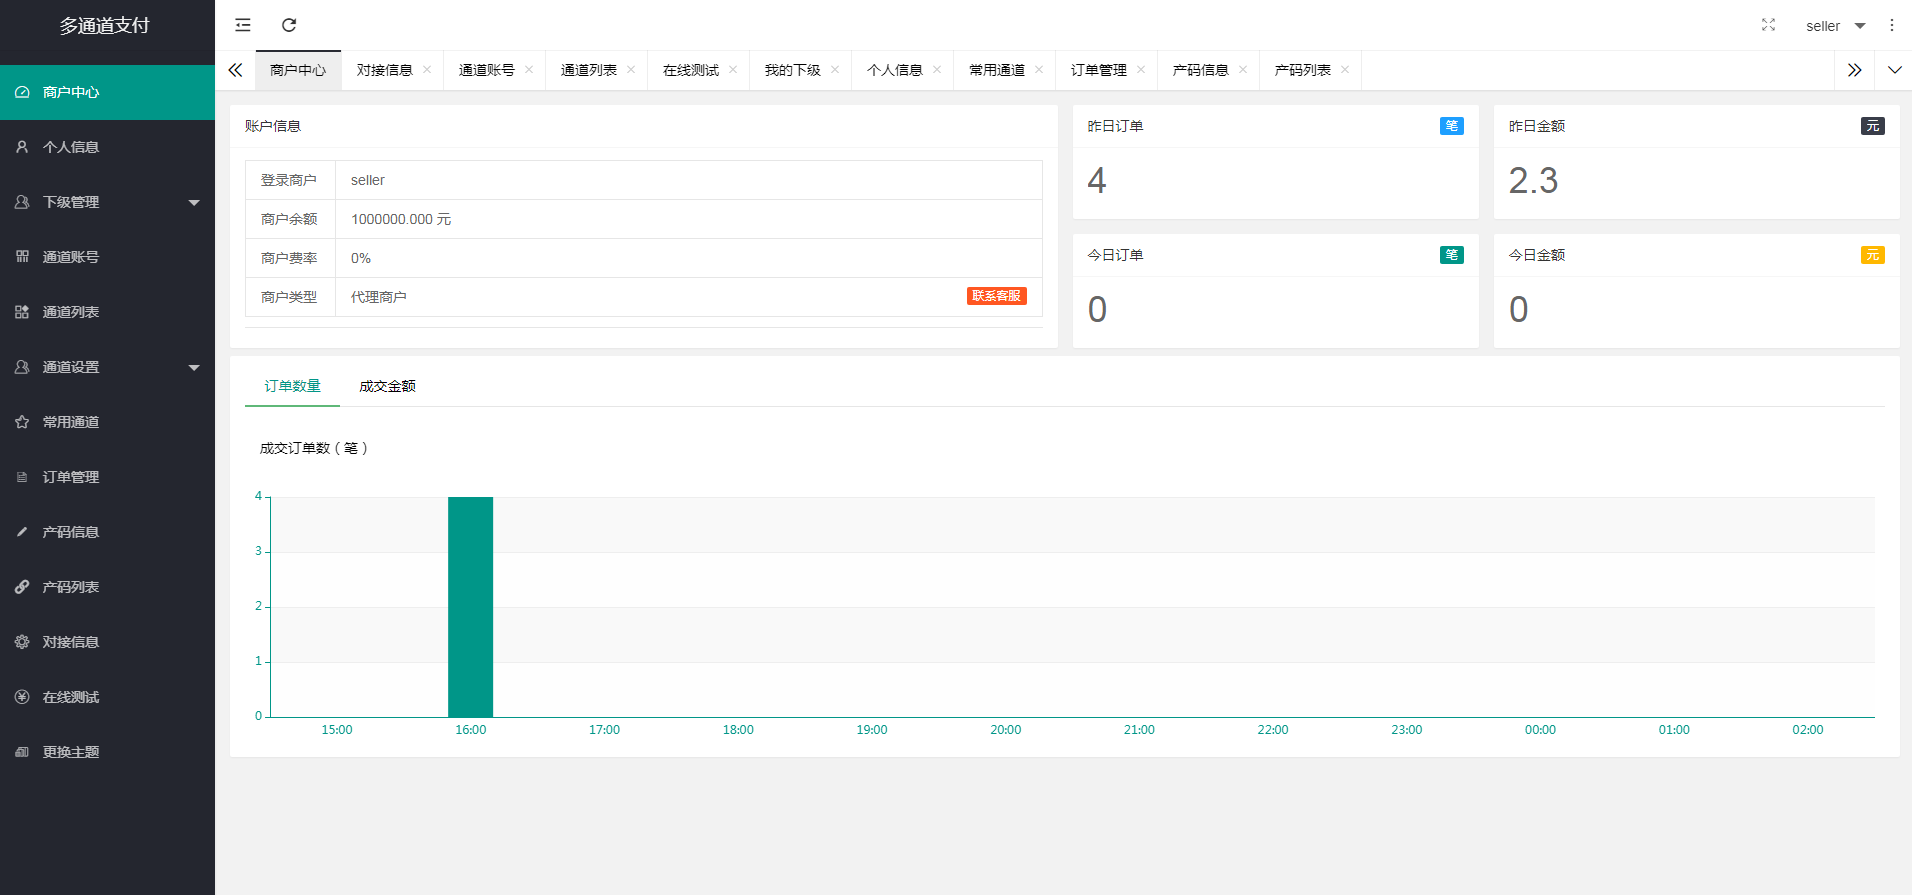The image size is (1912, 895).
Task: Click the green bar at 16:00
Action: click(x=470, y=606)
